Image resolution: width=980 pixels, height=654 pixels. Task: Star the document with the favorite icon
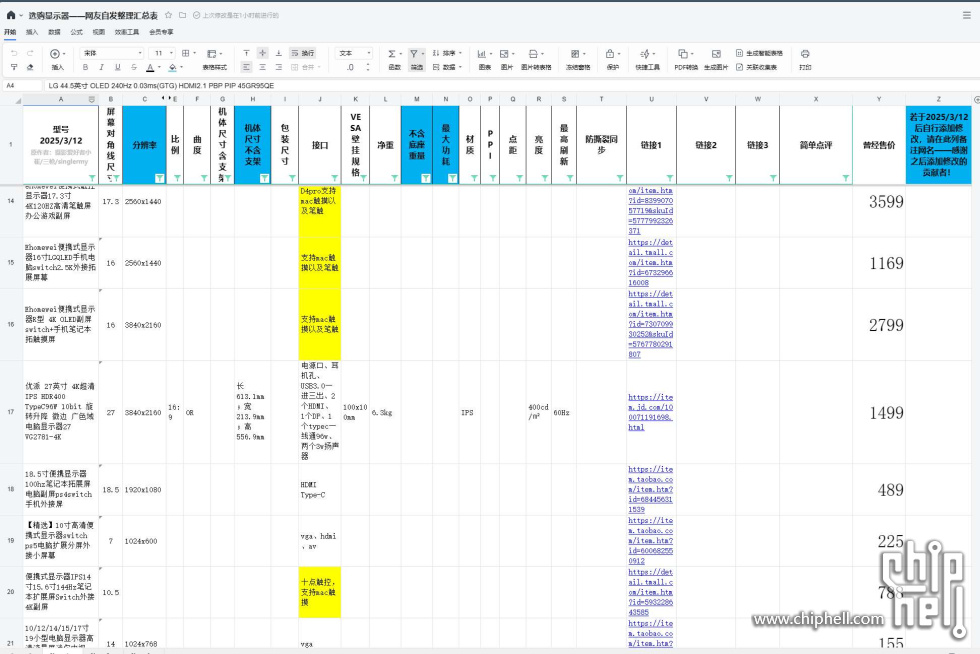tap(168, 15)
